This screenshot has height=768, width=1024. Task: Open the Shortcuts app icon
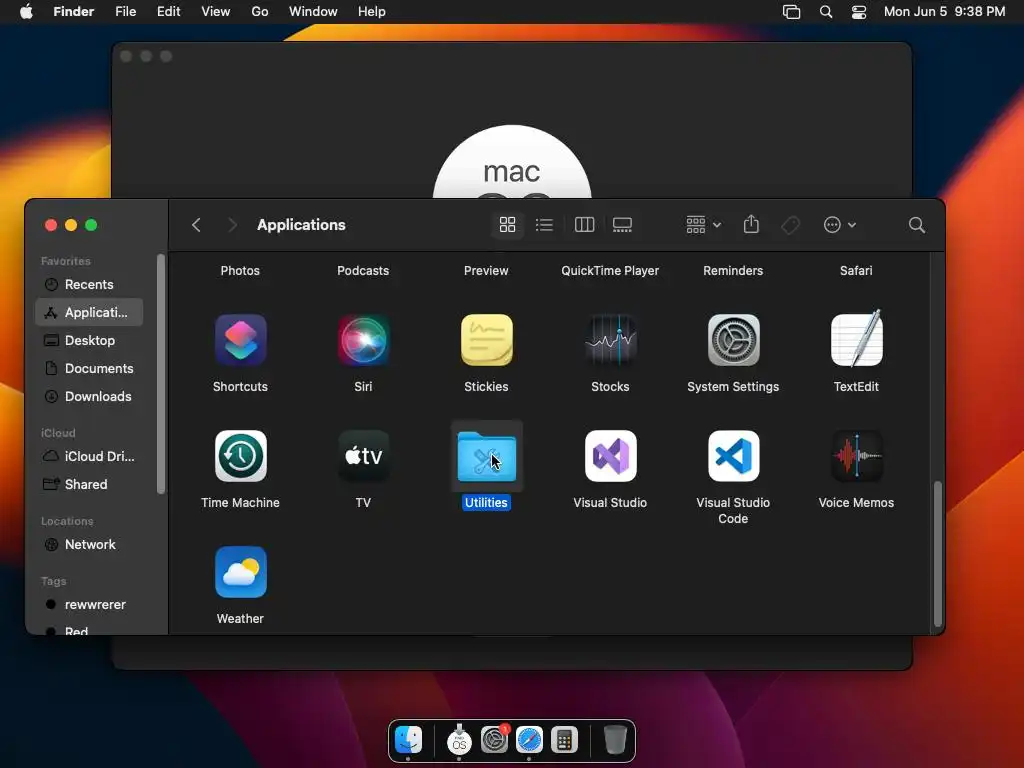pos(240,340)
